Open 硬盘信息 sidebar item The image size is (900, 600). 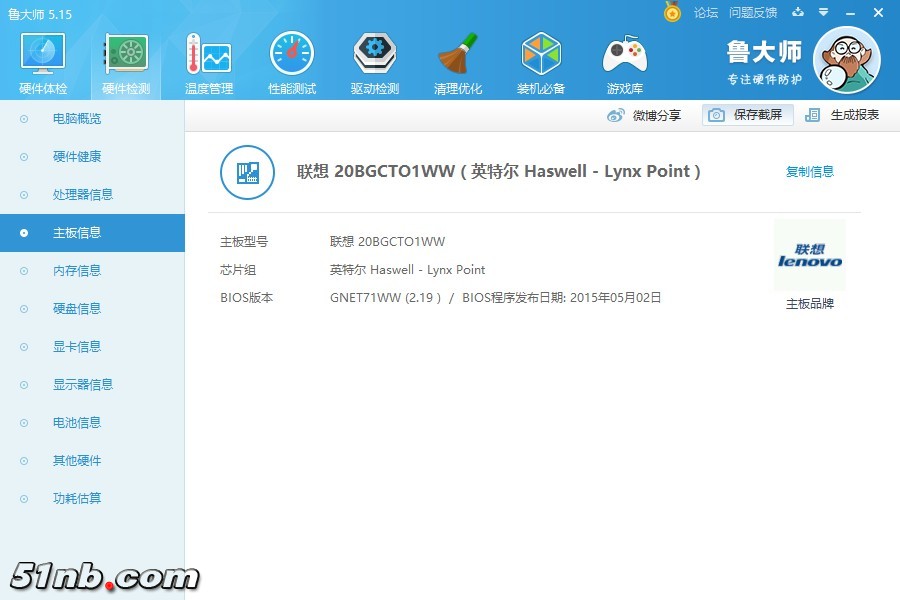(77, 309)
